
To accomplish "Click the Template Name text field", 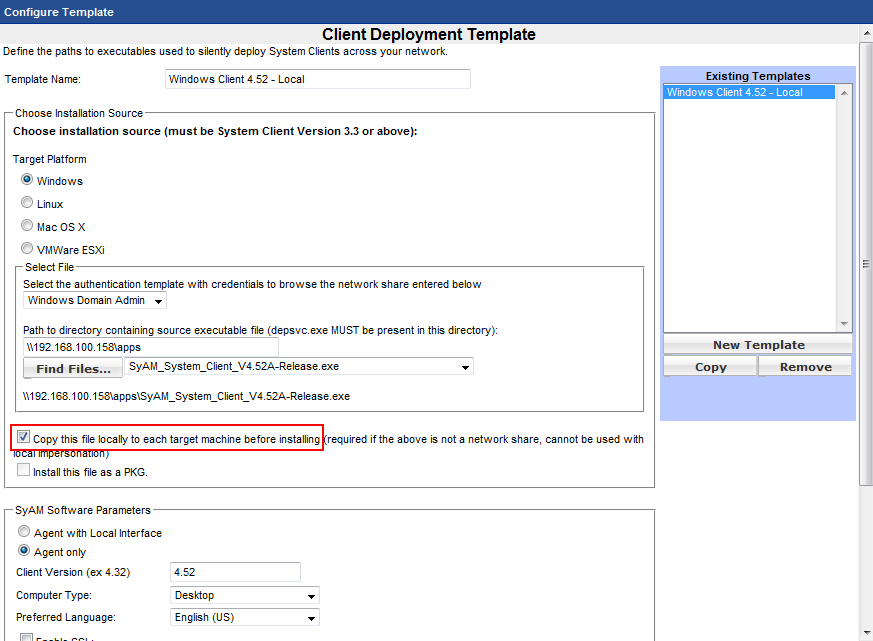I will [x=317, y=79].
